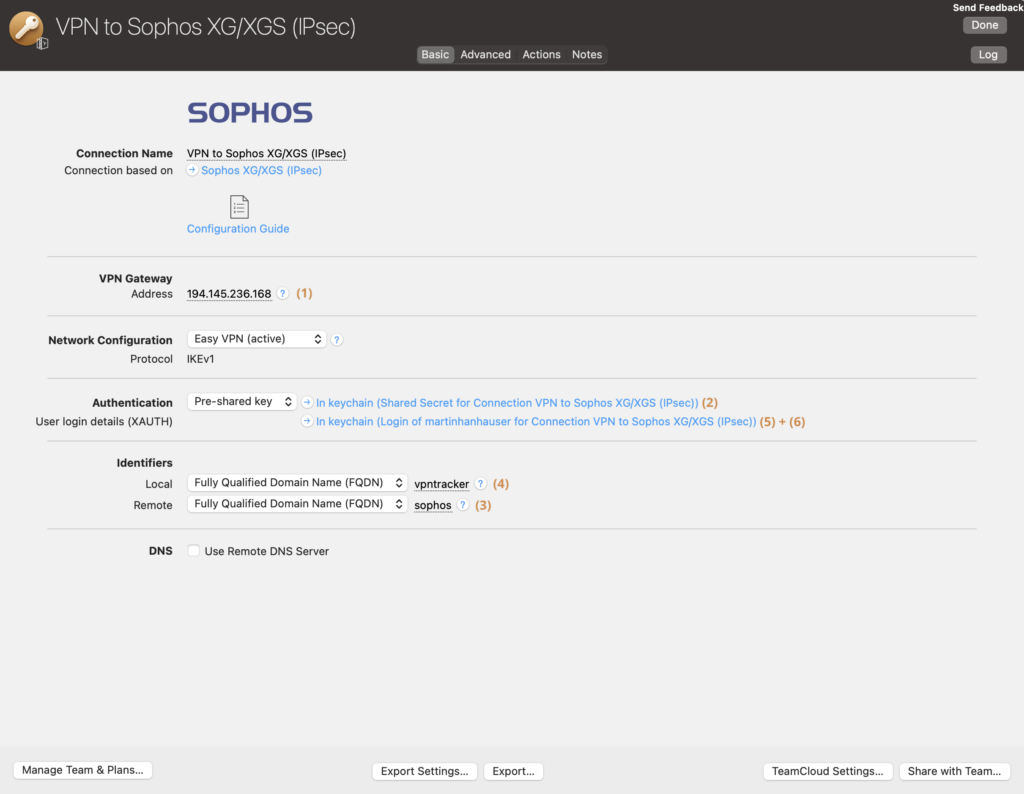The width and height of the screenshot is (1024, 794).
Task: Open the Network Configuration dropdown
Action: click(256, 339)
